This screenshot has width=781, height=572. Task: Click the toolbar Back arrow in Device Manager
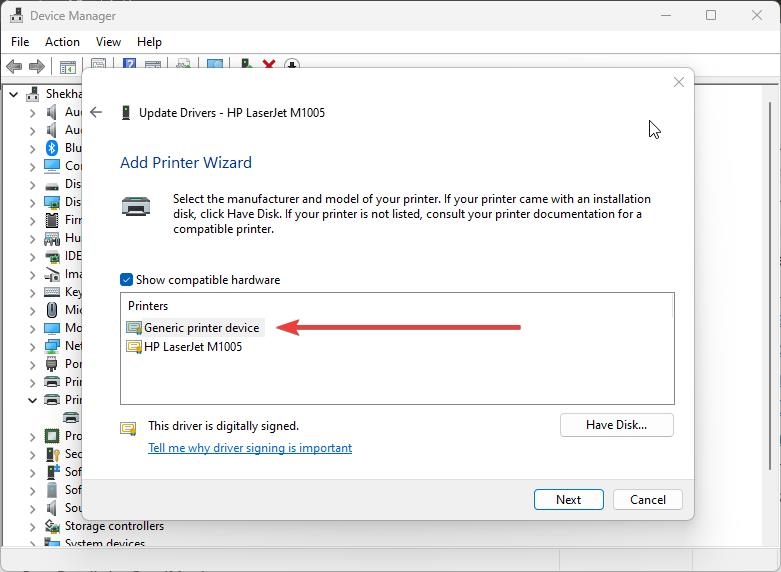point(14,66)
